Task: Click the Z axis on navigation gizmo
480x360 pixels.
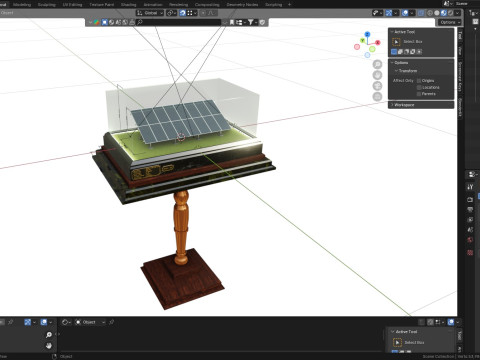Action: 367,34
